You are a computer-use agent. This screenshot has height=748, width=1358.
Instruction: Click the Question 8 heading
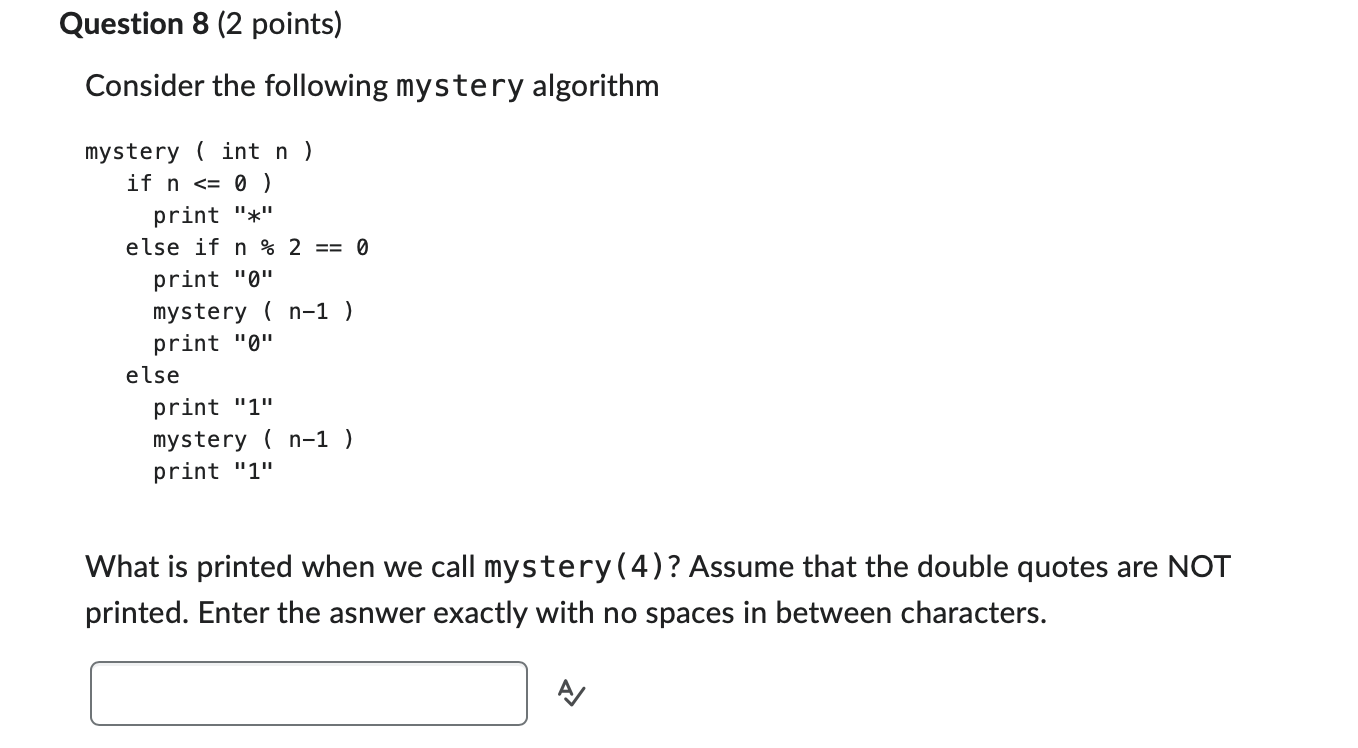tap(134, 24)
